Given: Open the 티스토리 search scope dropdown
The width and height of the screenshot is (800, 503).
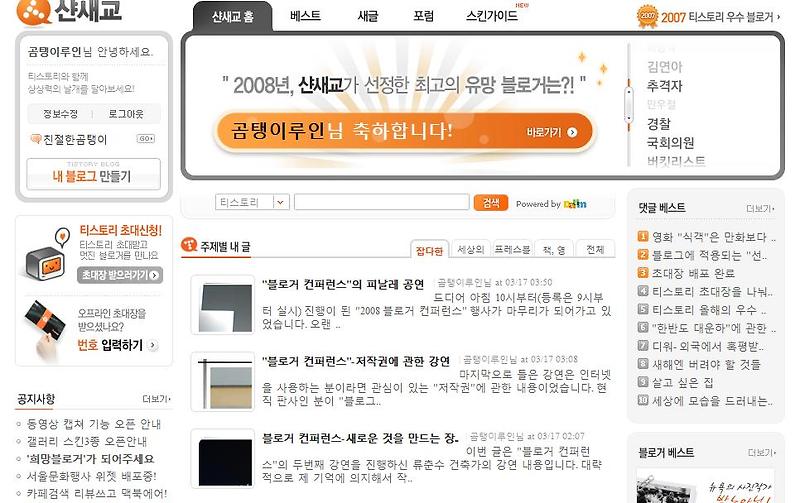Looking at the screenshot, I should (253, 202).
